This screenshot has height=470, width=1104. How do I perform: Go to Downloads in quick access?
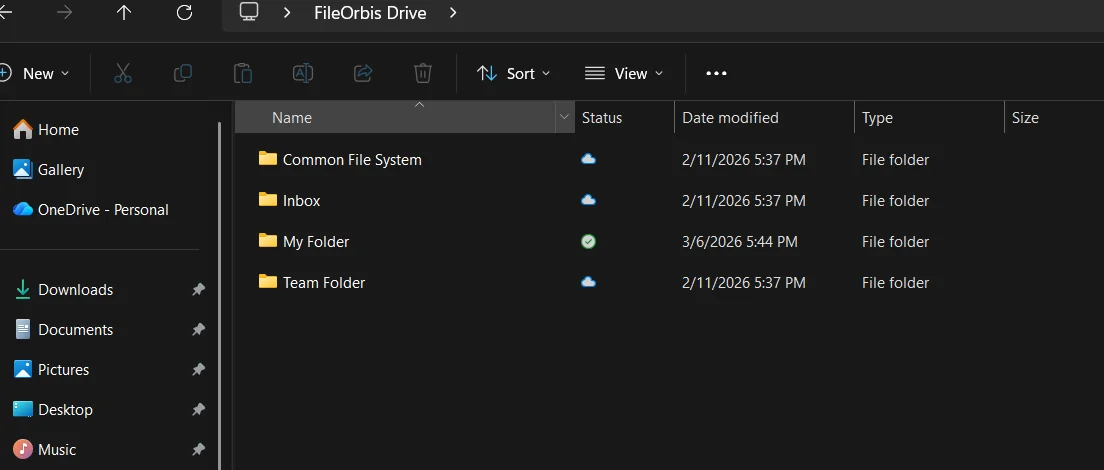75,290
